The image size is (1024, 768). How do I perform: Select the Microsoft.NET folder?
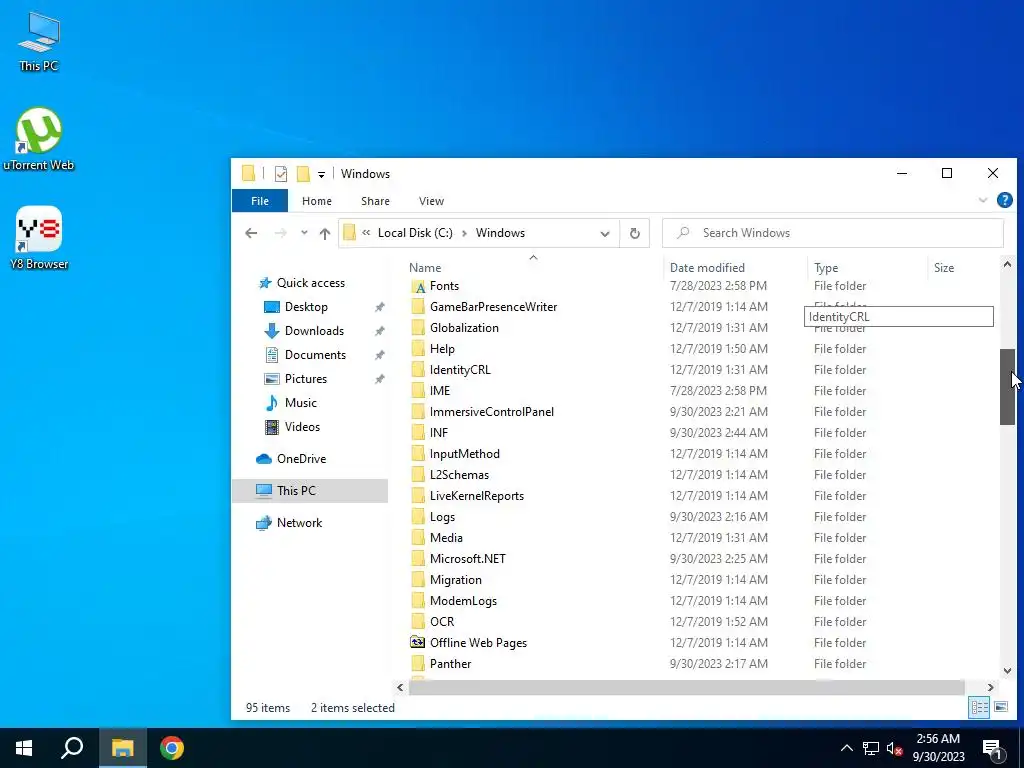click(468, 559)
